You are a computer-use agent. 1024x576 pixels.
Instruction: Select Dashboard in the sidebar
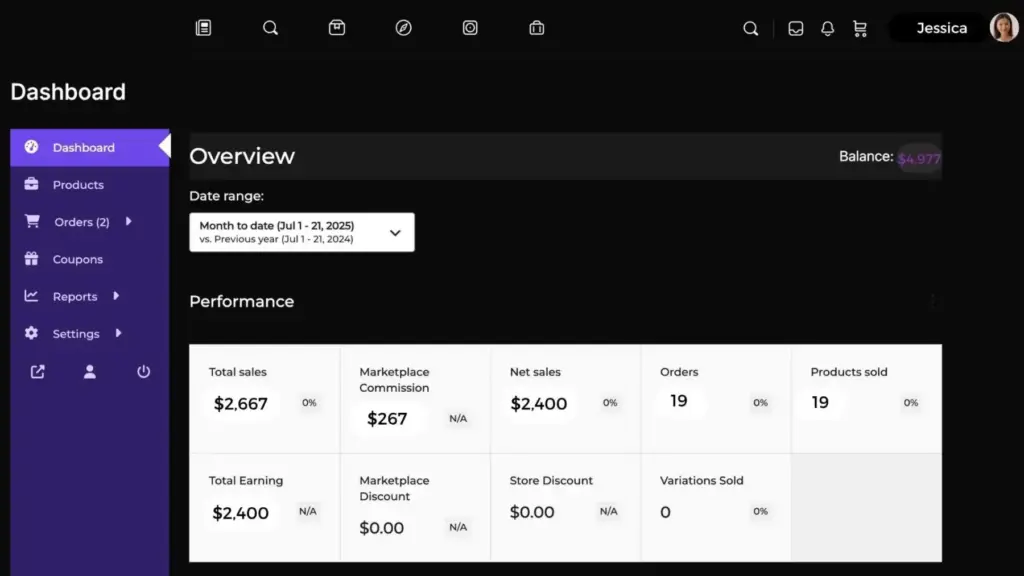pyautogui.click(x=83, y=148)
